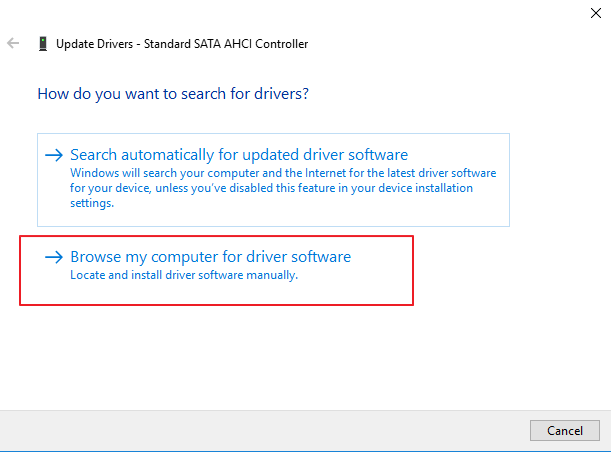Choose Search automatically for updated driver software

(238, 155)
